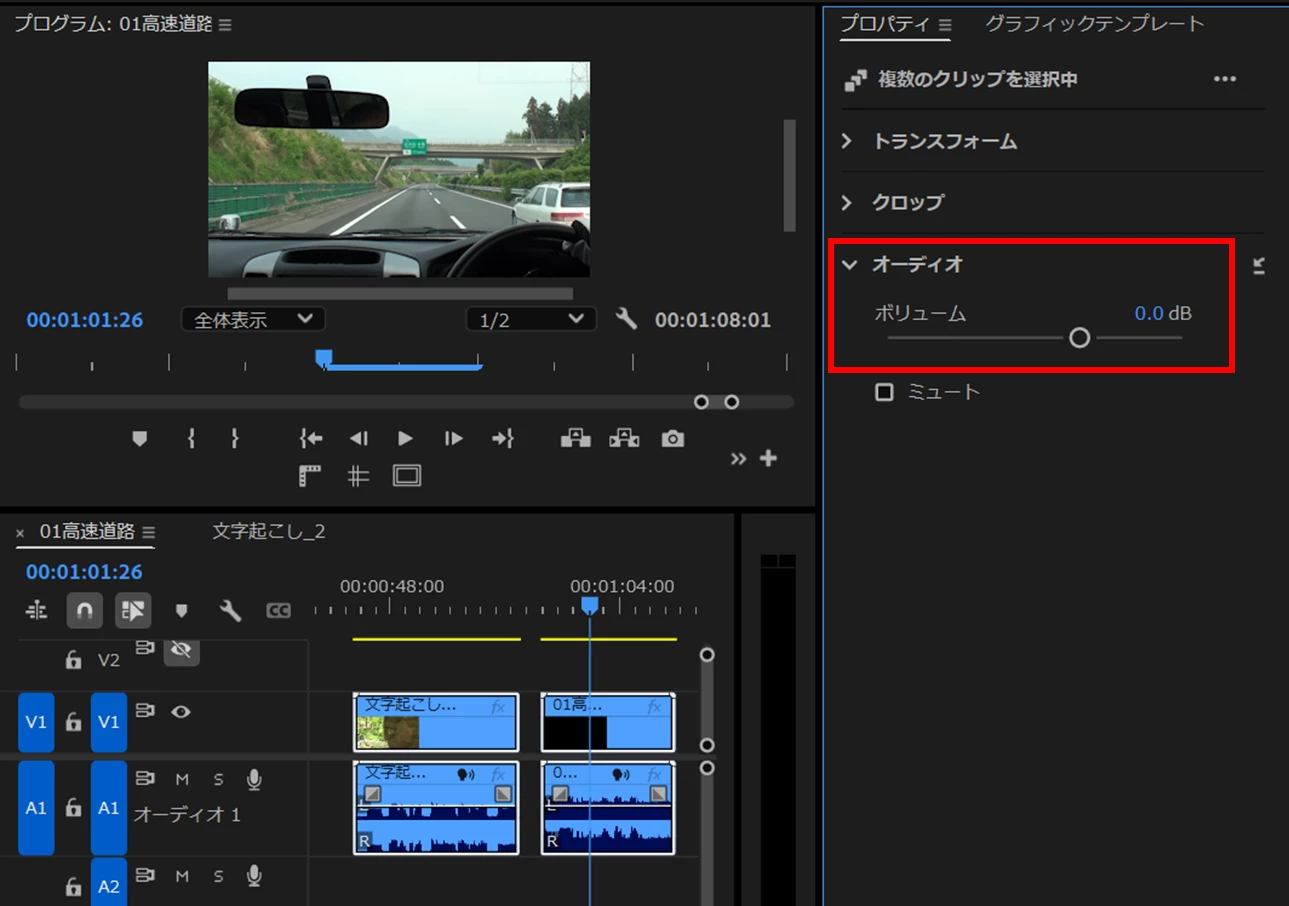Open the プロパティ panel menu icon
Screen dimensions: 1289x906
(x=944, y=24)
